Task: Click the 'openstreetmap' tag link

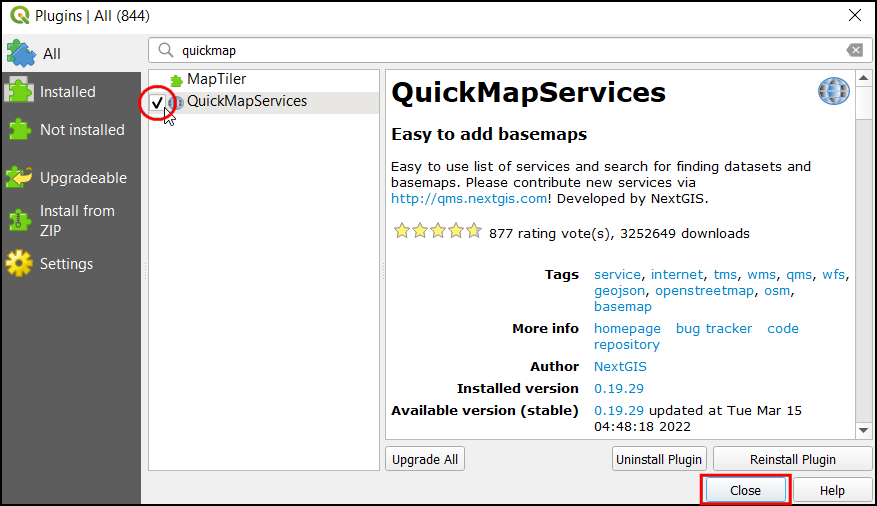Action: pyautogui.click(x=705, y=291)
